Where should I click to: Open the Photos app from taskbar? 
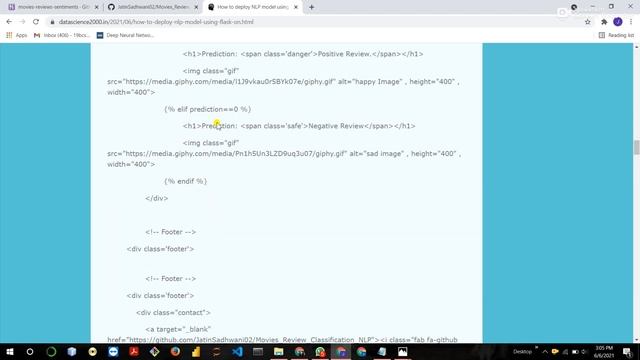tap(402, 351)
